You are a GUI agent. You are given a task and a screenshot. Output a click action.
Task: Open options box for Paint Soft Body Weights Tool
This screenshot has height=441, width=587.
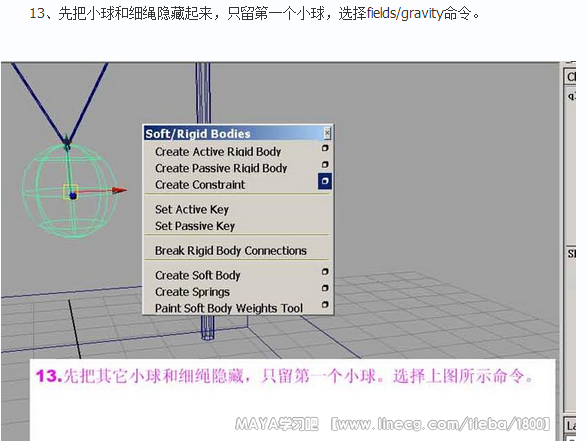(x=325, y=305)
